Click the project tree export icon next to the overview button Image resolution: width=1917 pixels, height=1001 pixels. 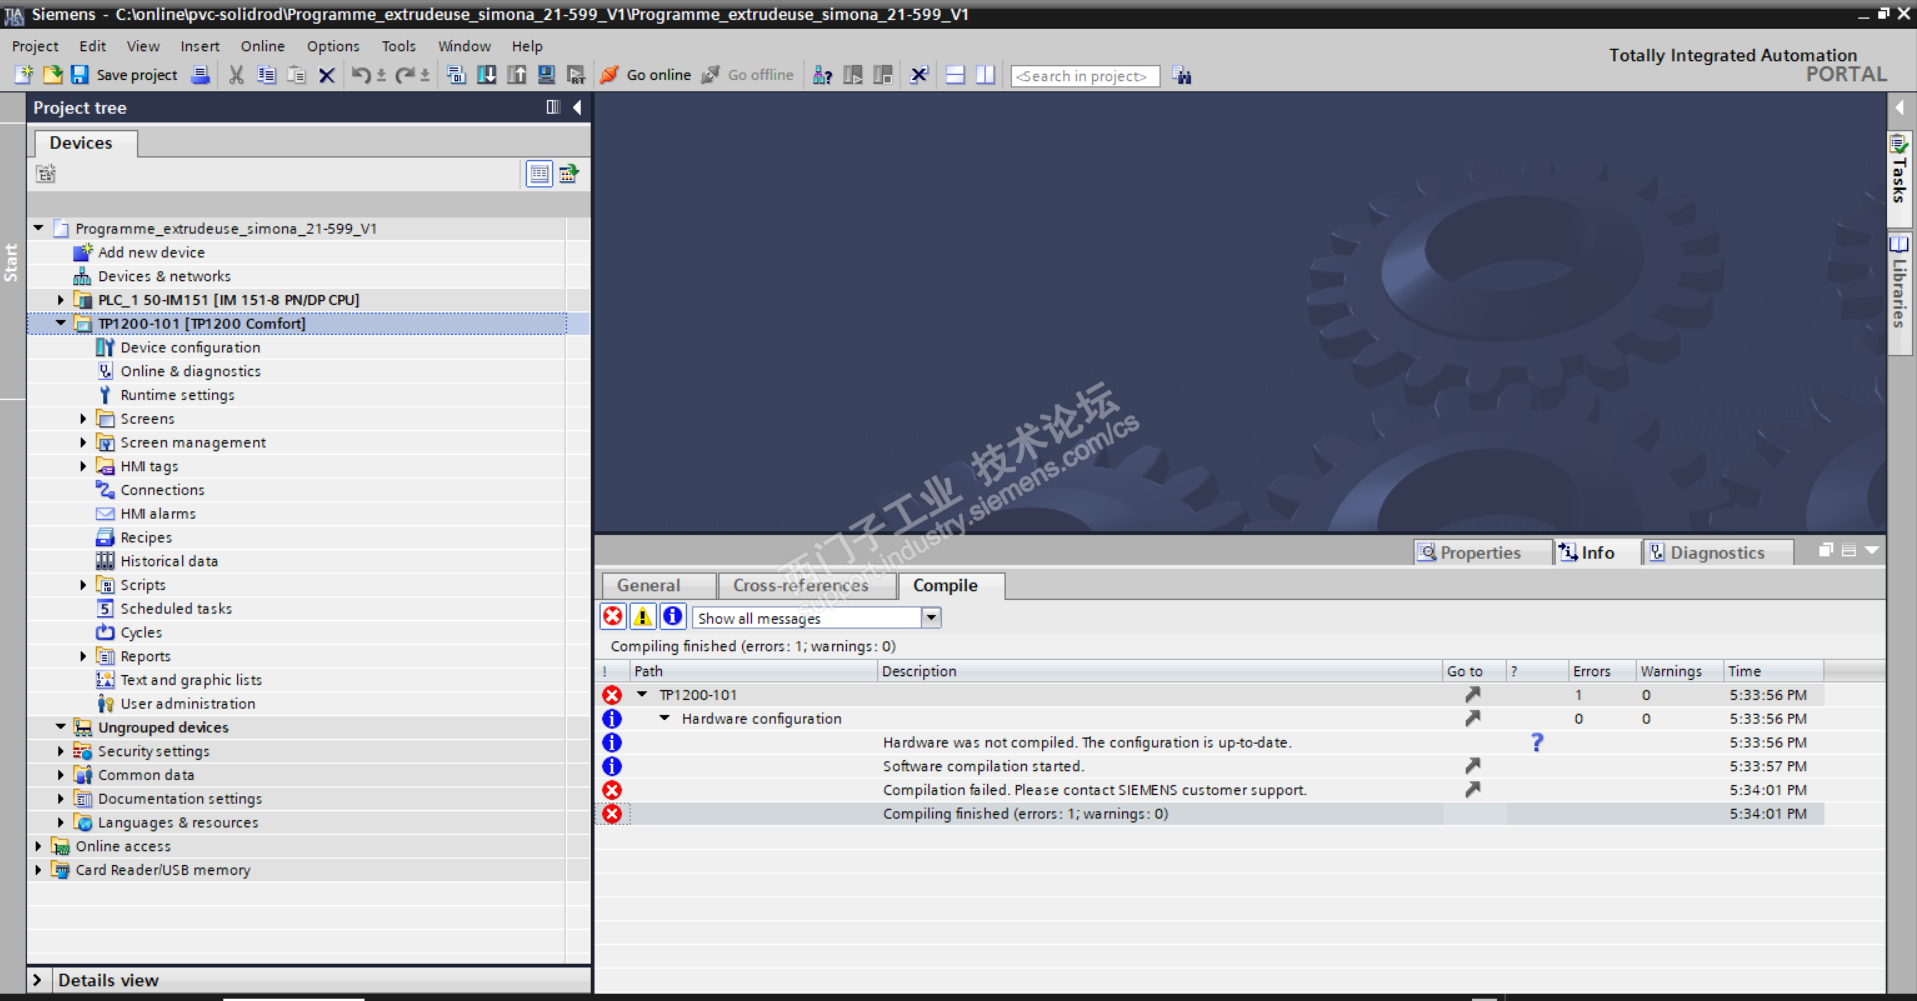point(569,174)
